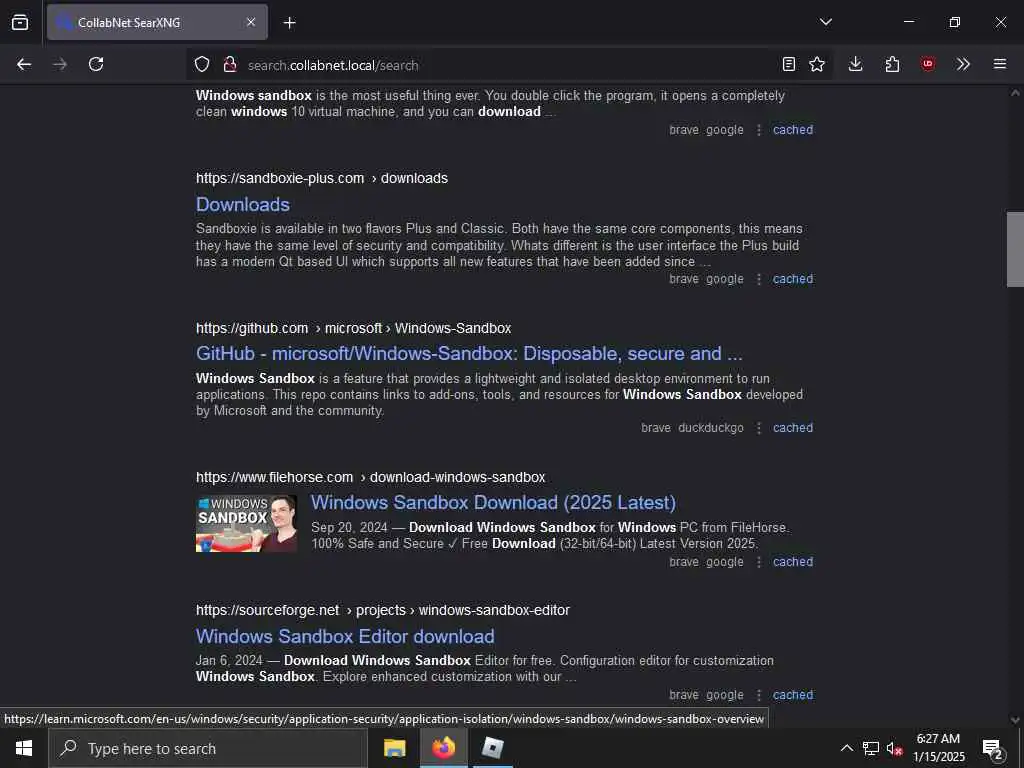Viewport: 1024px width, 768px height.
Task: Open cached link for the GitHub result
Action: click(x=793, y=428)
